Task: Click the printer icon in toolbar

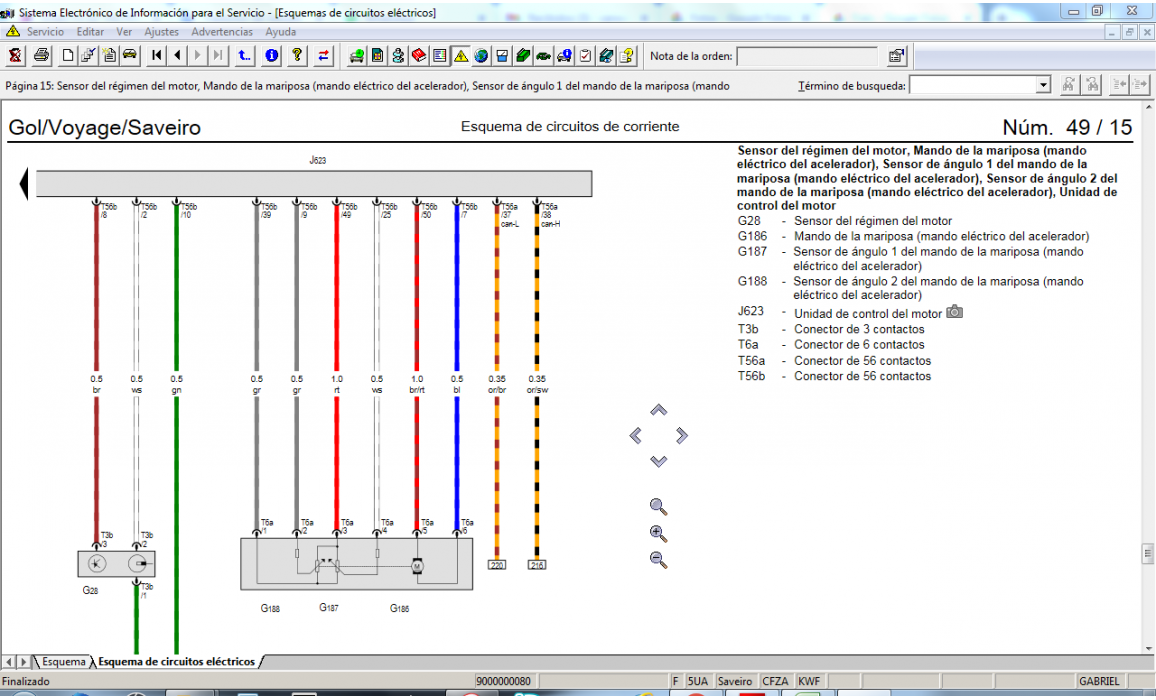Action: click(41, 55)
